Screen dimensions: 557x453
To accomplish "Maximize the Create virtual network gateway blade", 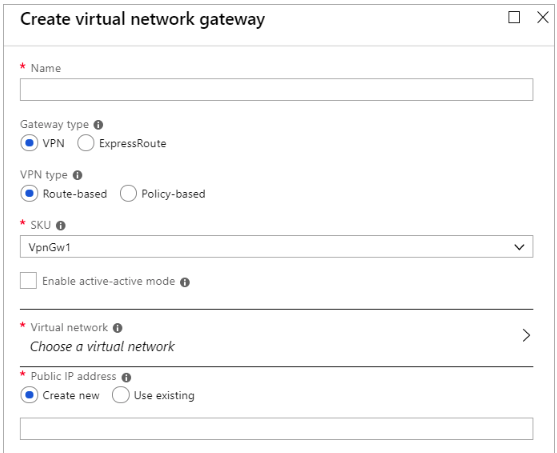I will tap(514, 17).
